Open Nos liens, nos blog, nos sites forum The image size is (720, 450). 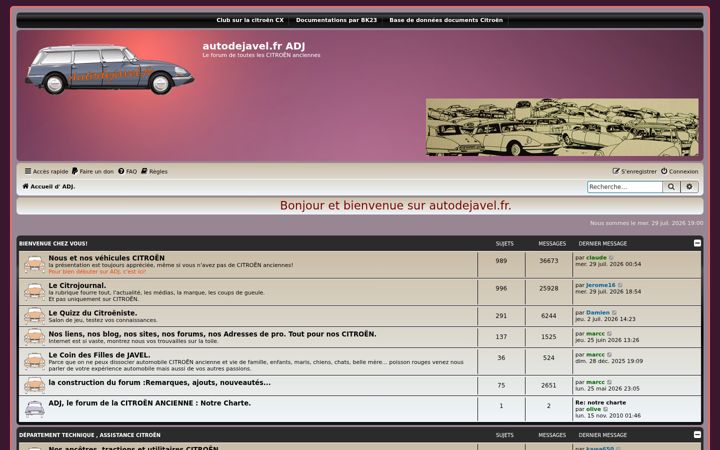click(212, 334)
